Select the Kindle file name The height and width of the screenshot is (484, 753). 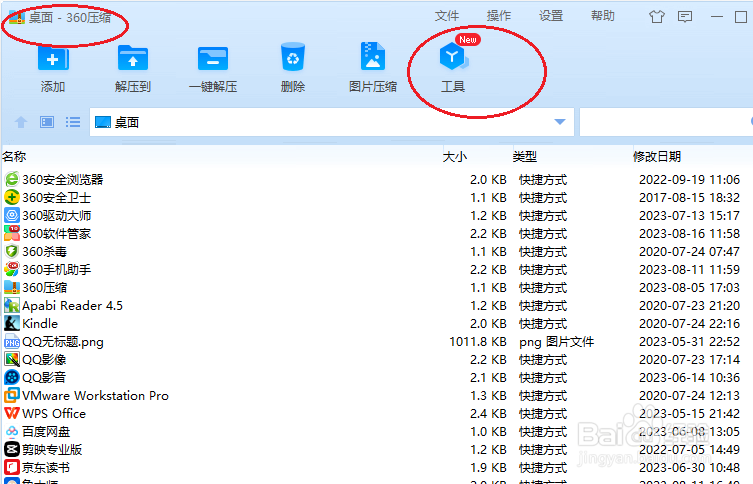pos(40,324)
